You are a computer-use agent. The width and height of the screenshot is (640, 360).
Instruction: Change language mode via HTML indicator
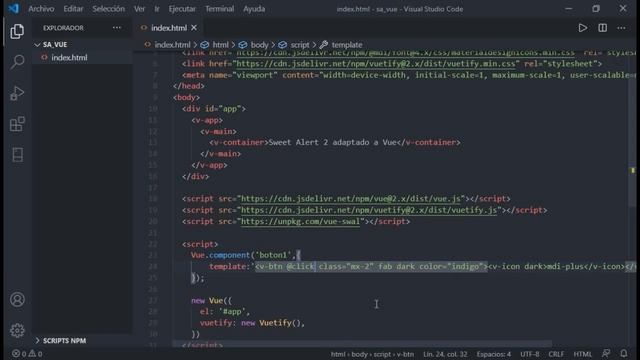[x=582, y=354]
